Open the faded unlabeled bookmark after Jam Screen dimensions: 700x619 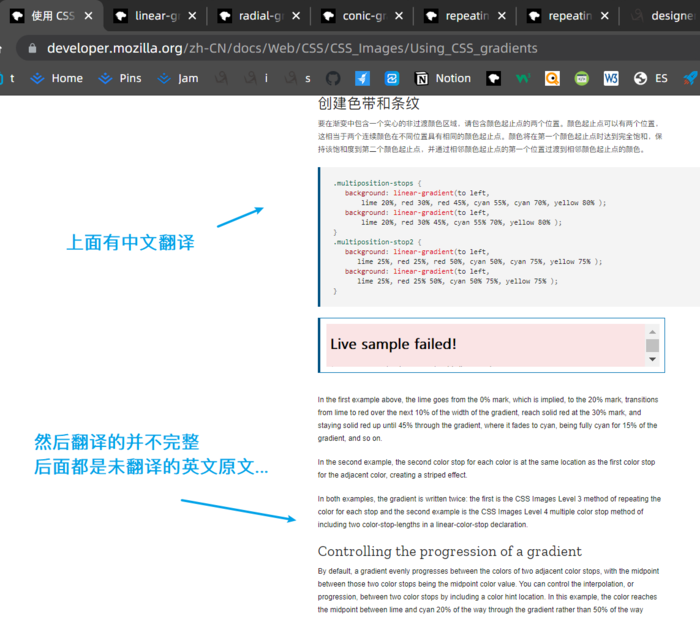(x=221, y=79)
